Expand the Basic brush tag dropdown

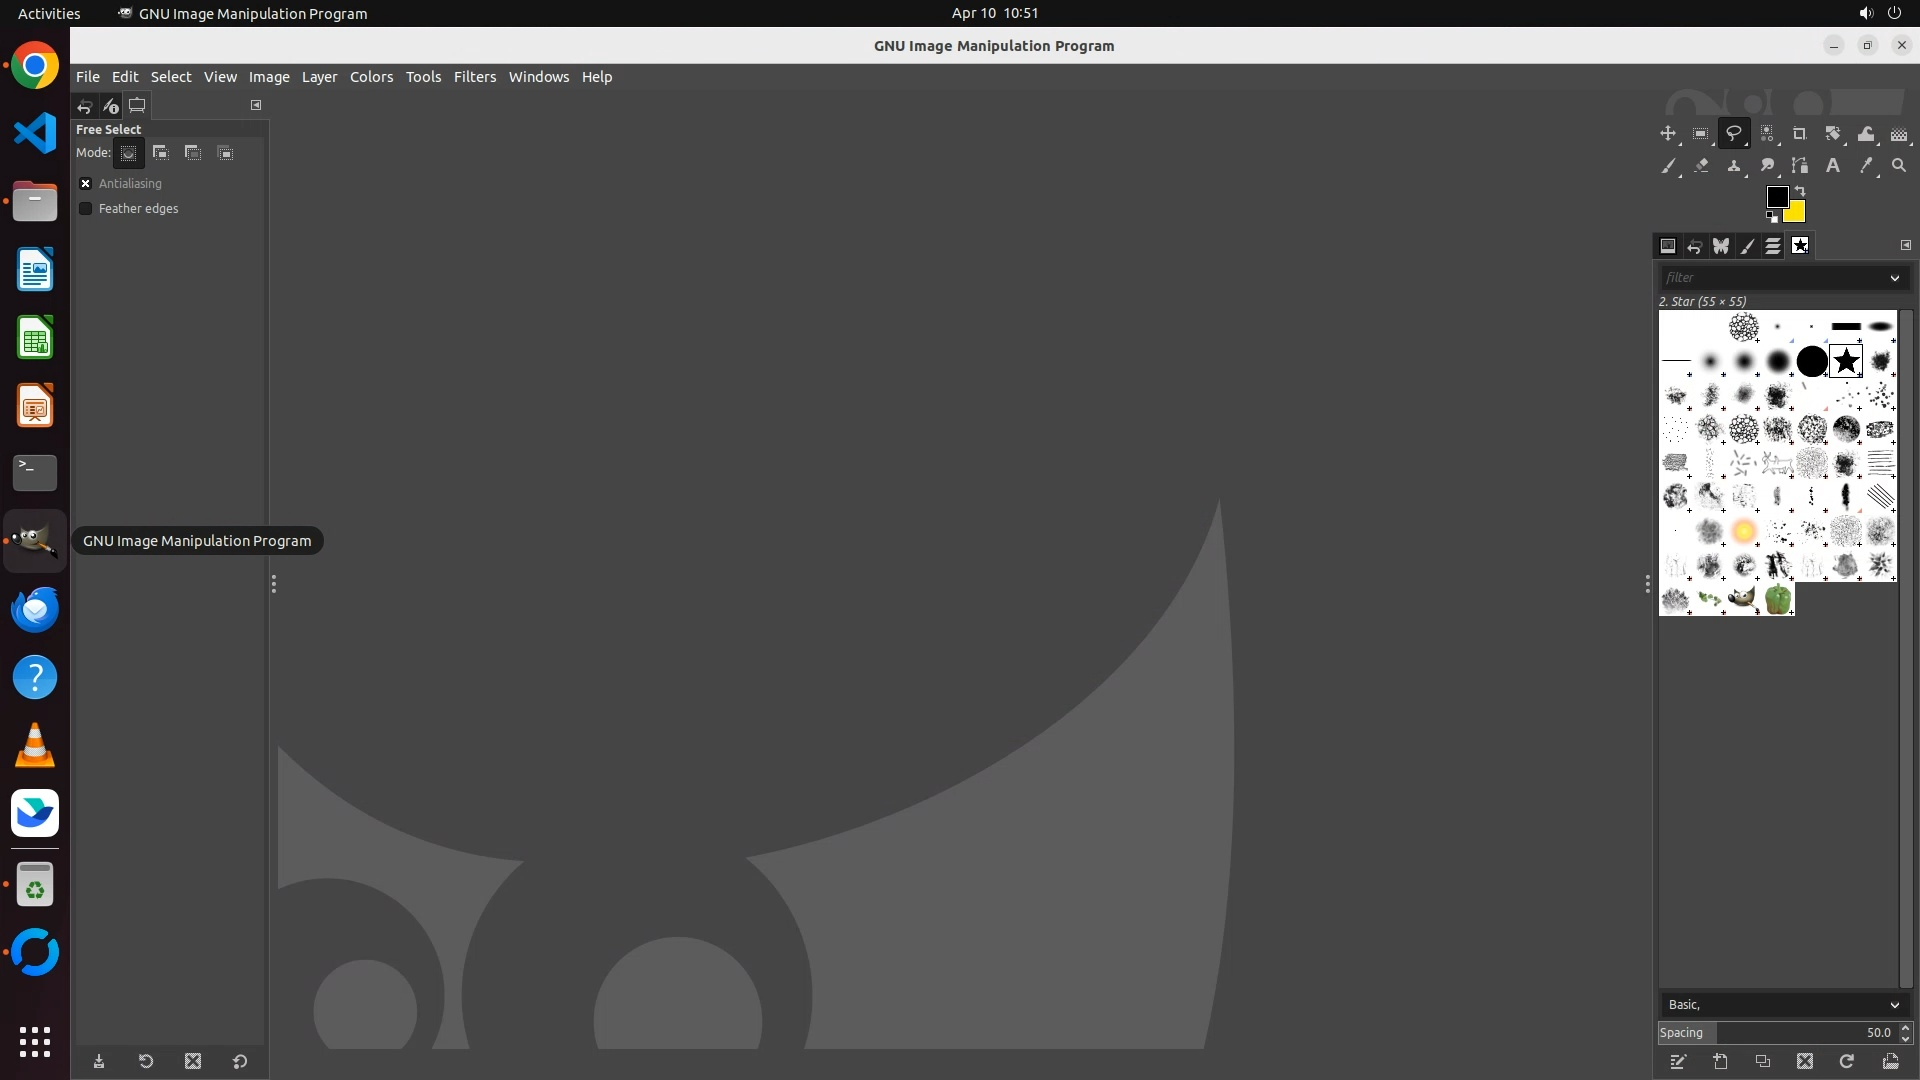(x=1894, y=1005)
